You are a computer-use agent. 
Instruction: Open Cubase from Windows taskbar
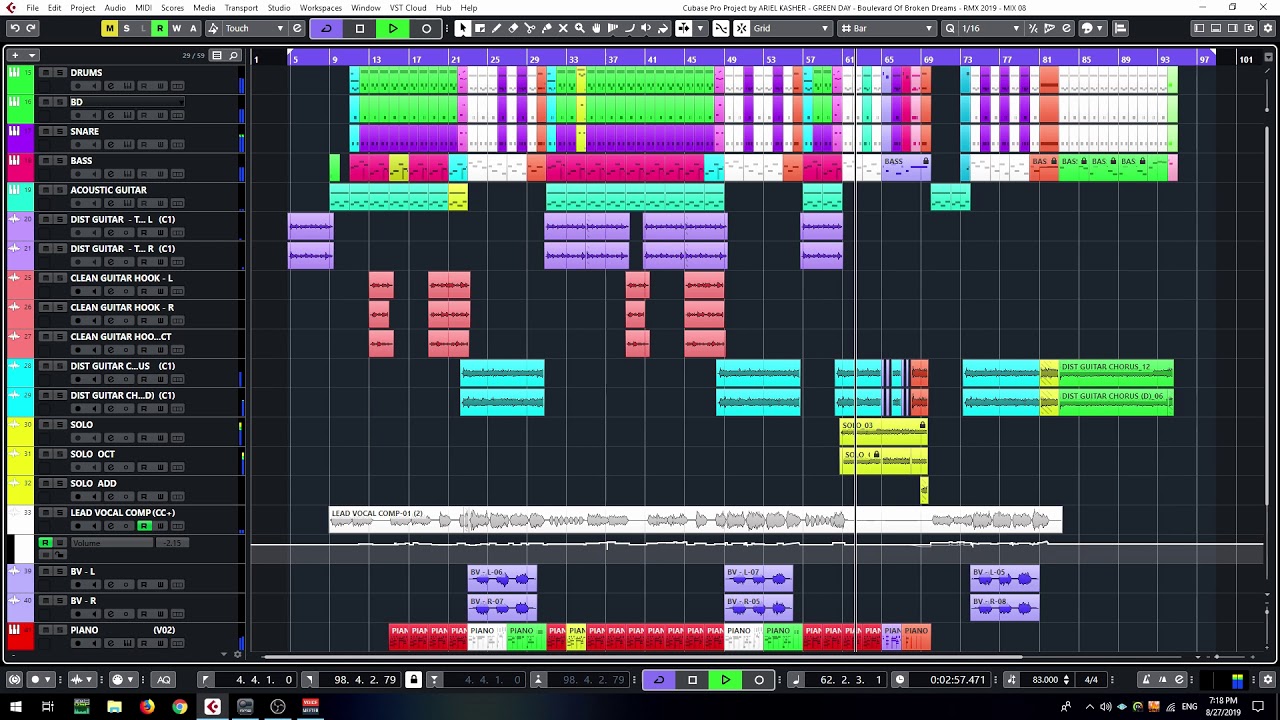(212, 707)
